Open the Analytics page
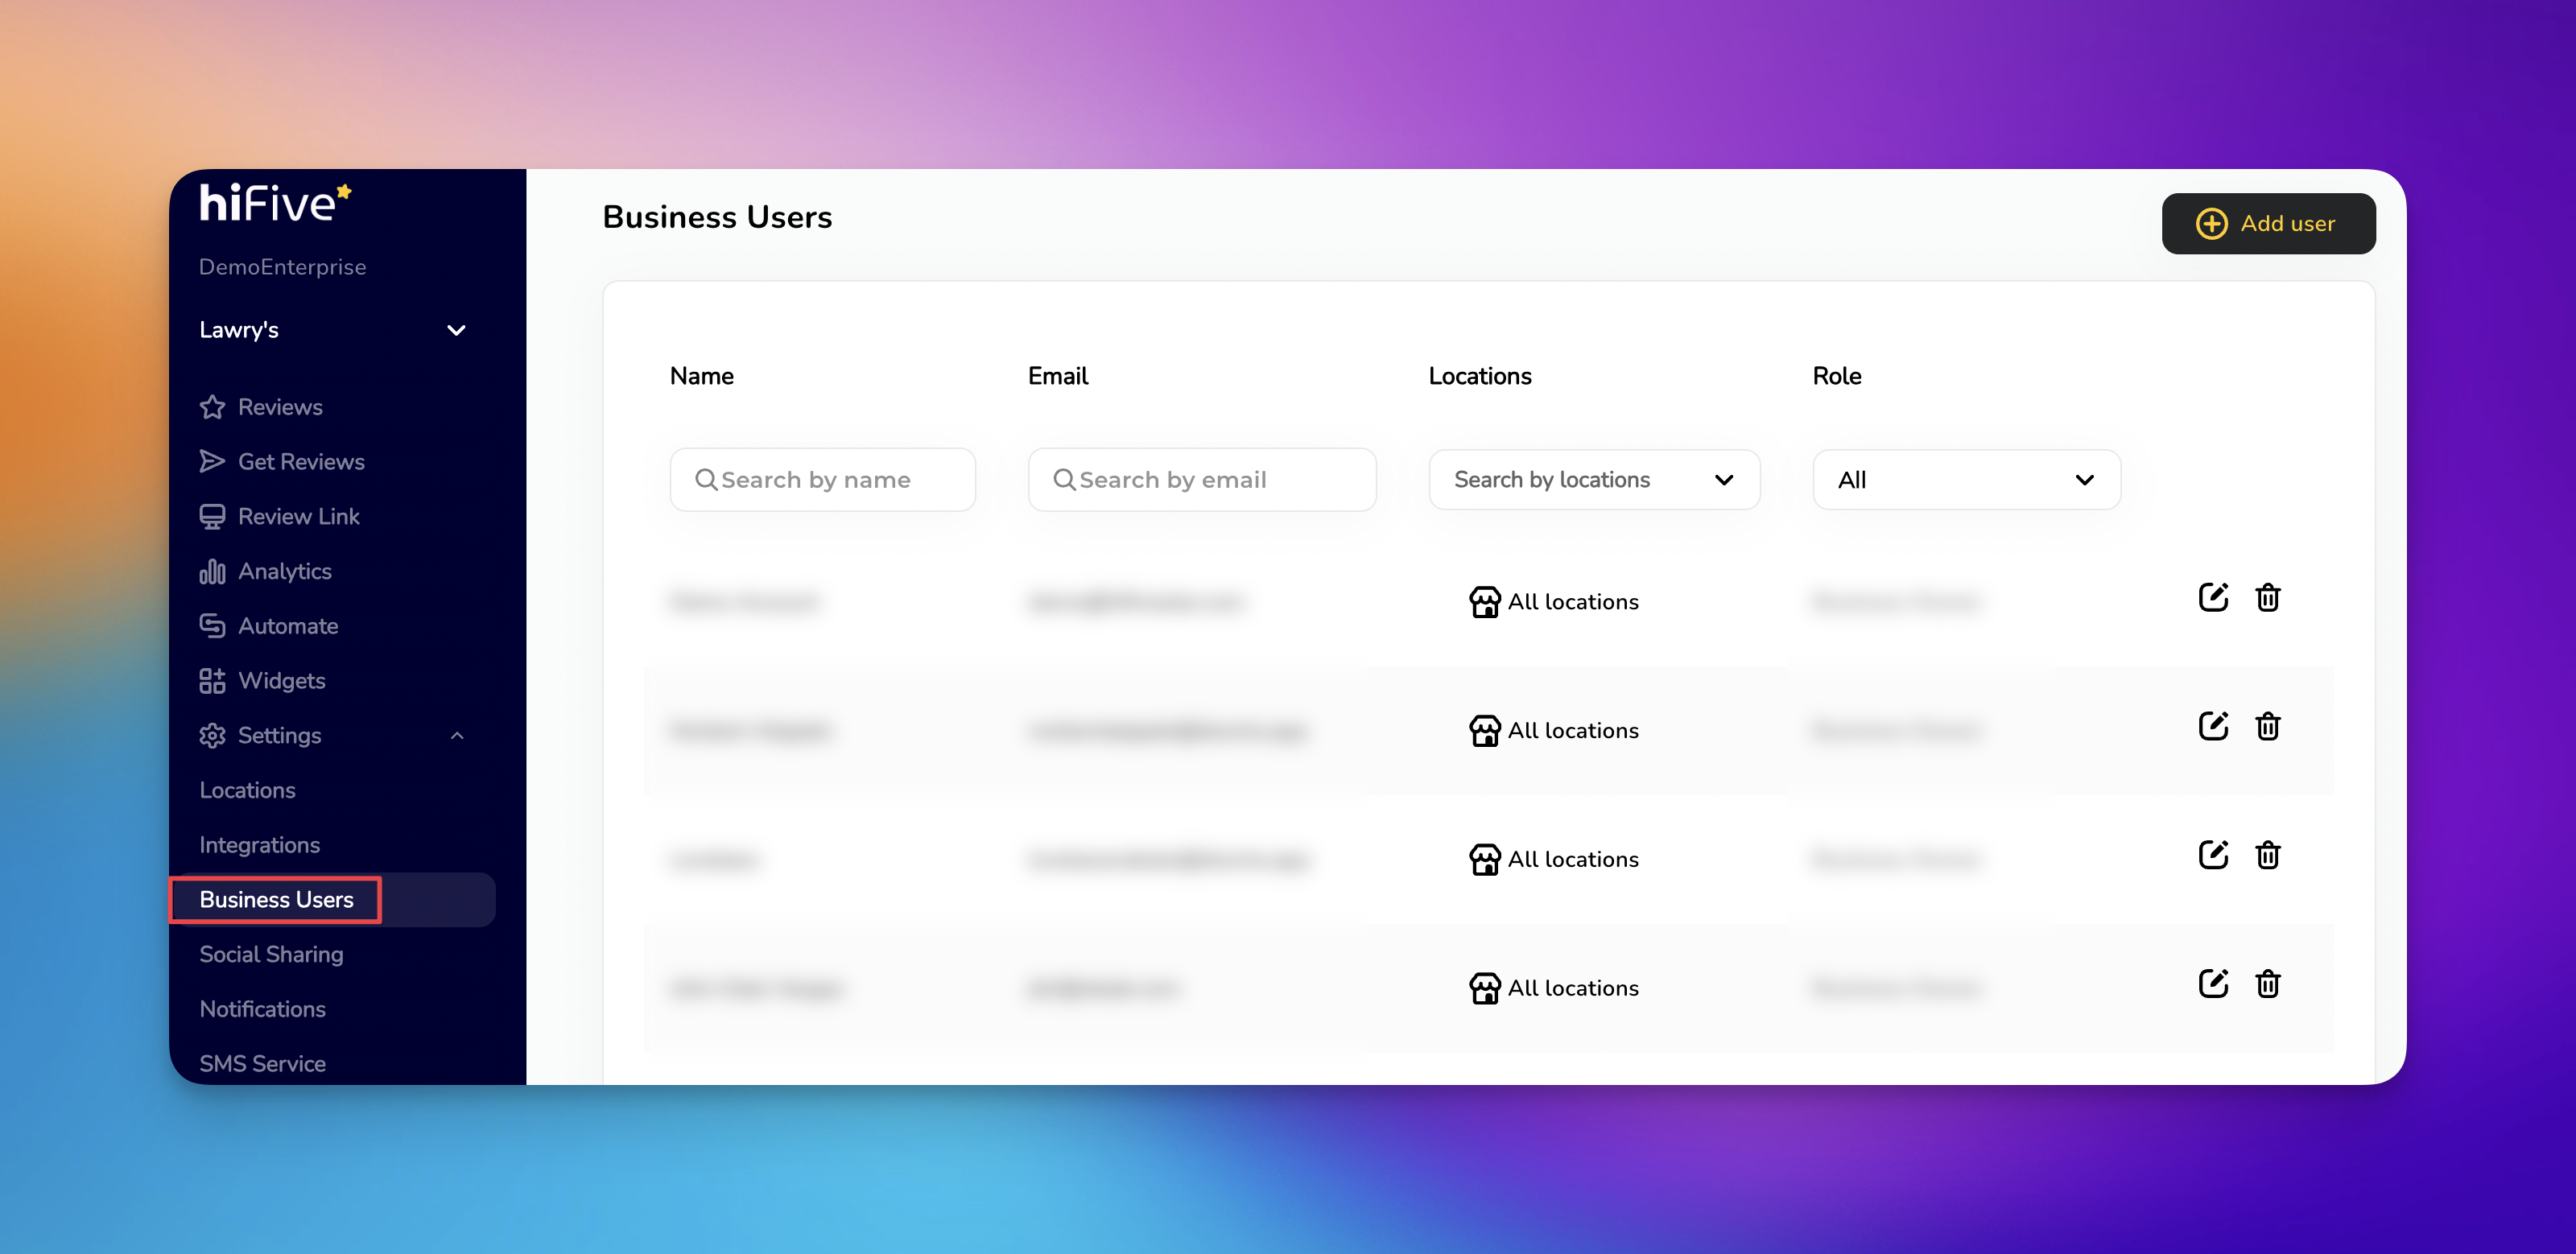Screen dimensions: 2576x1254 click(x=284, y=571)
